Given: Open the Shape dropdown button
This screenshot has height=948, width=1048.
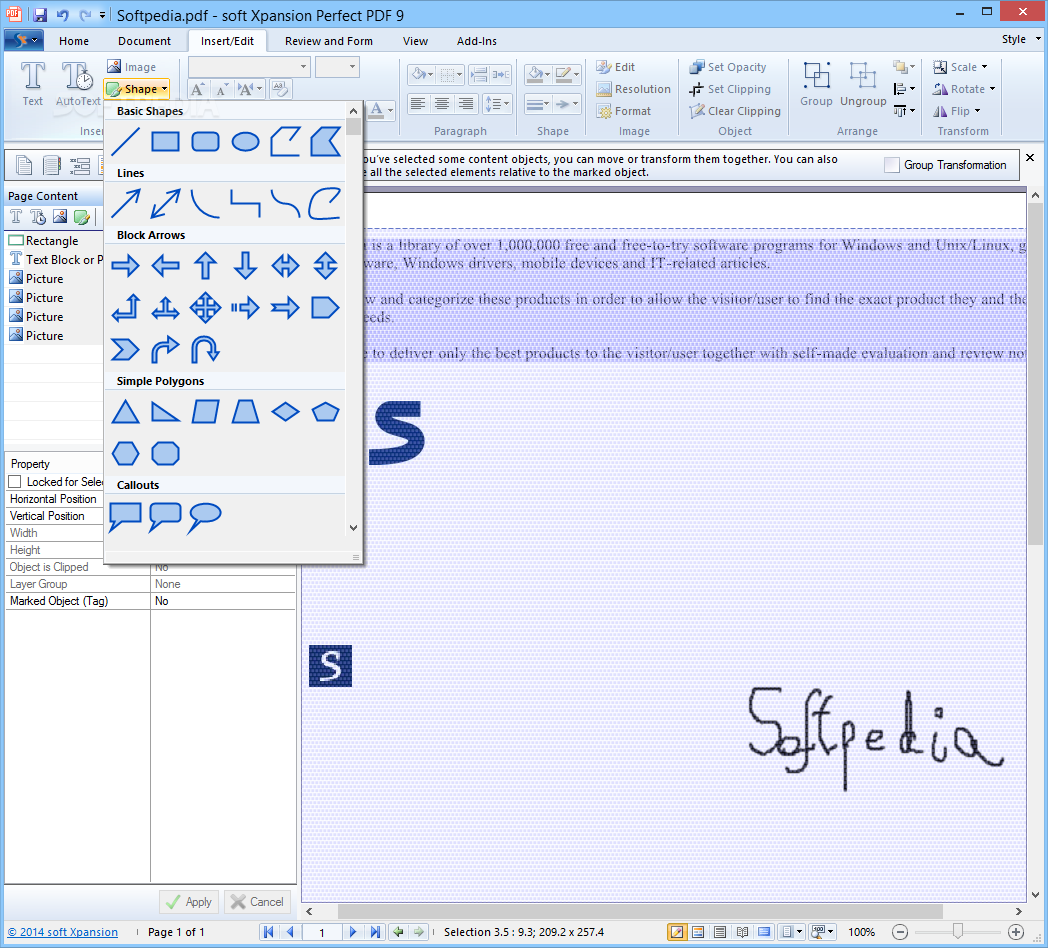Looking at the screenshot, I should [x=136, y=89].
